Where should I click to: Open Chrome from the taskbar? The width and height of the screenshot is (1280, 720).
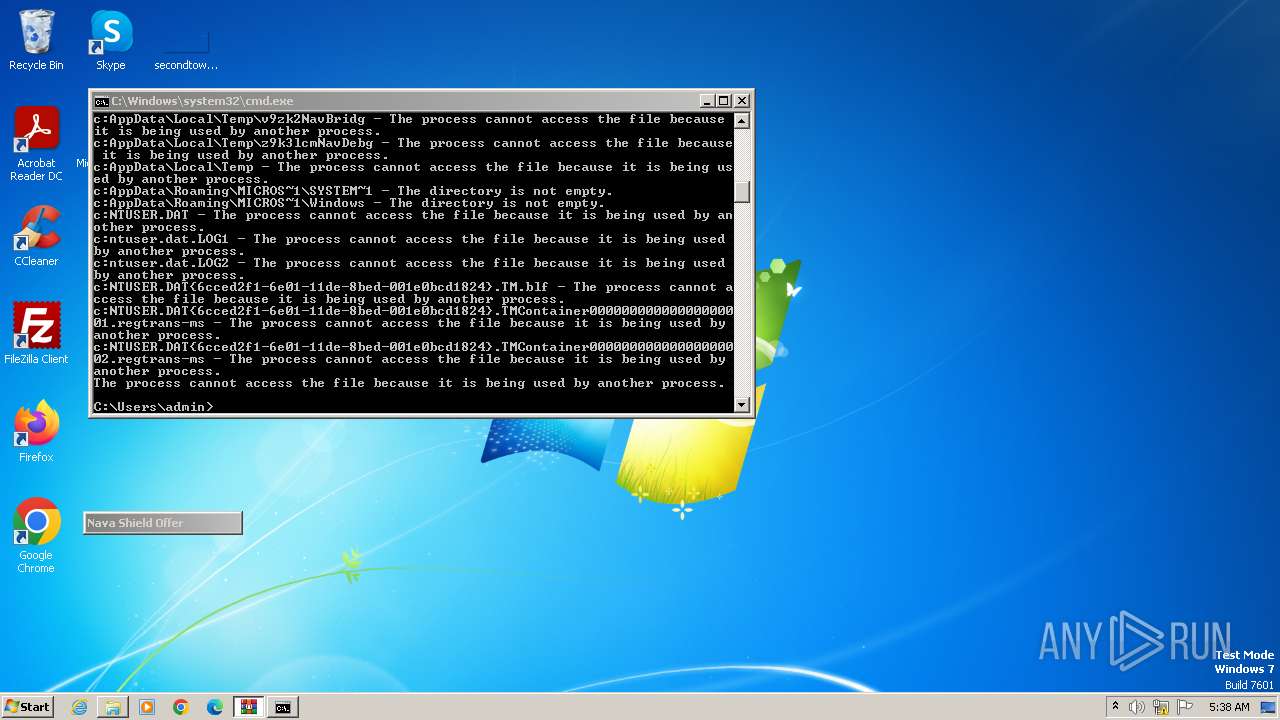(181, 707)
